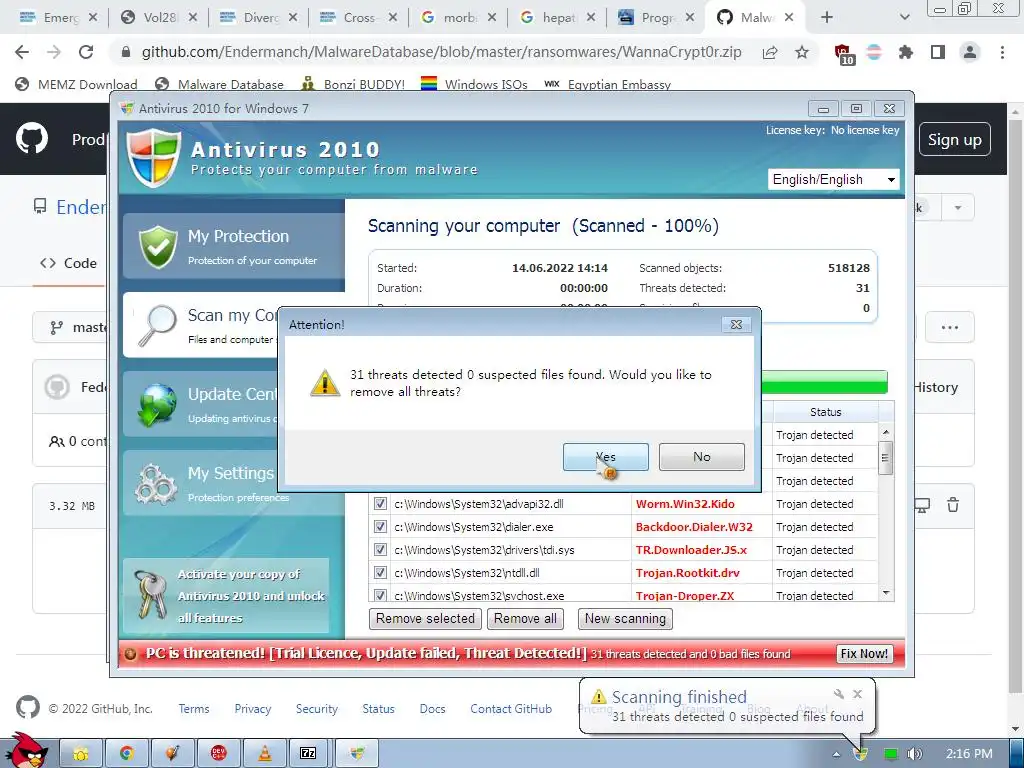Image resolution: width=1024 pixels, height=768 pixels.
Task: Open the GitHub three-dots file menu
Action: point(950,327)
